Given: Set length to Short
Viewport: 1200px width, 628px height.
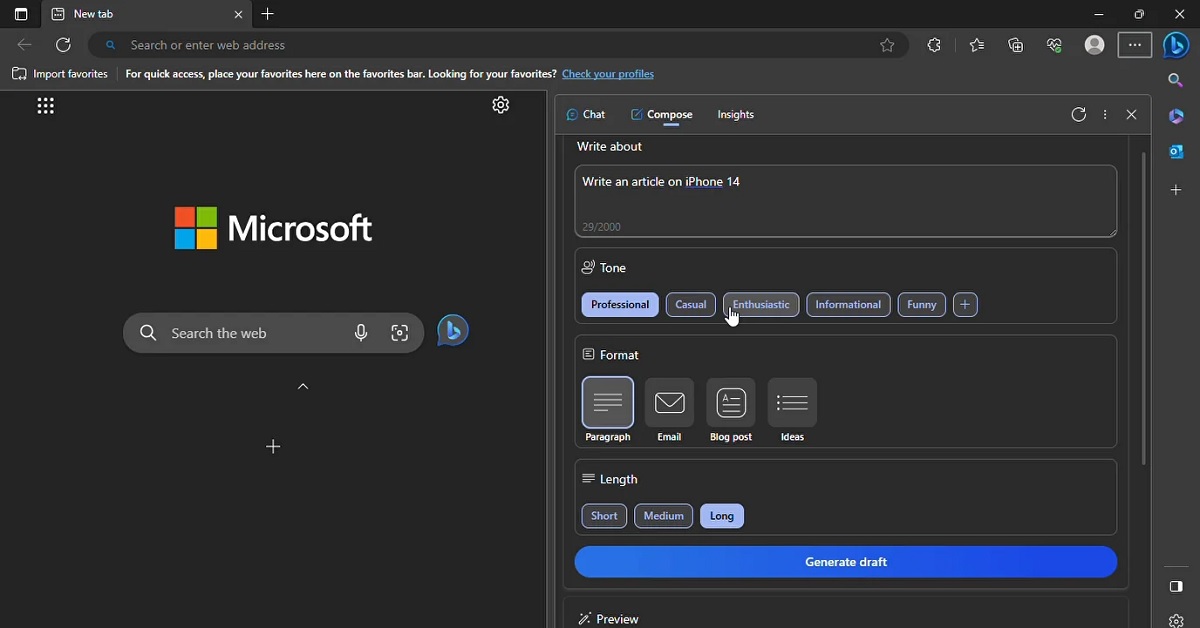Looking at the screenshot, I should tap(604, 516).
